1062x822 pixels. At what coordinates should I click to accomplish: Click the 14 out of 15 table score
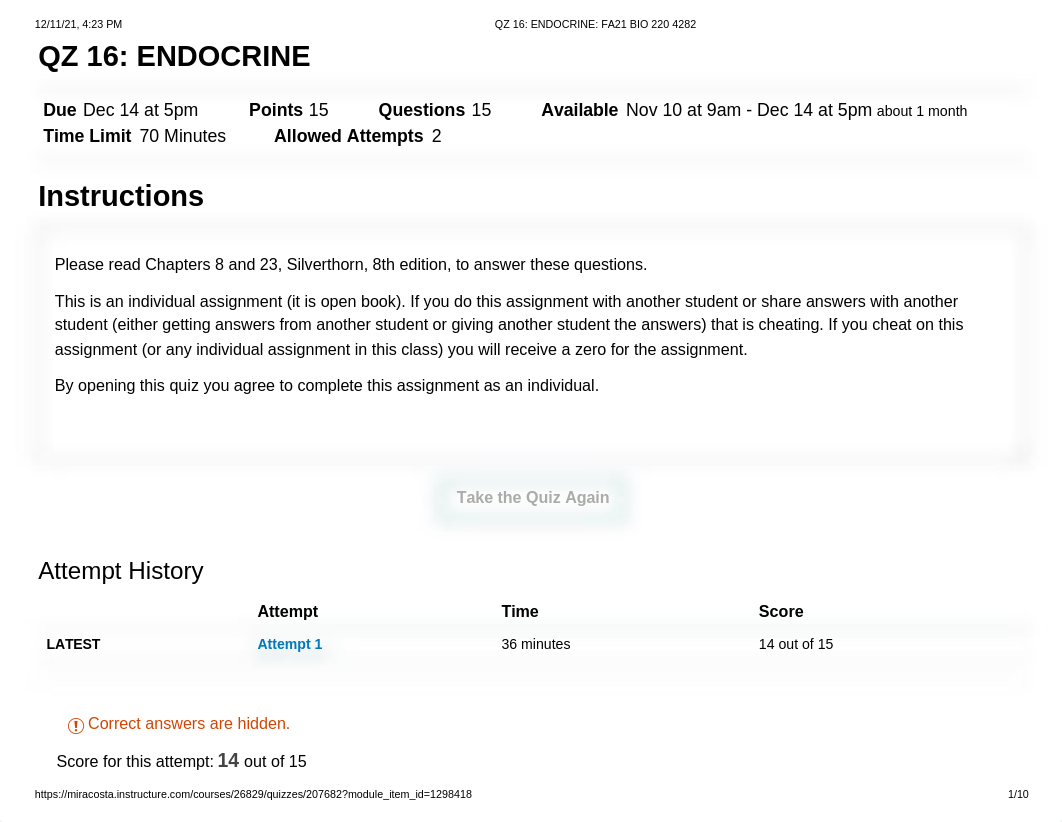tap(796, 644)
